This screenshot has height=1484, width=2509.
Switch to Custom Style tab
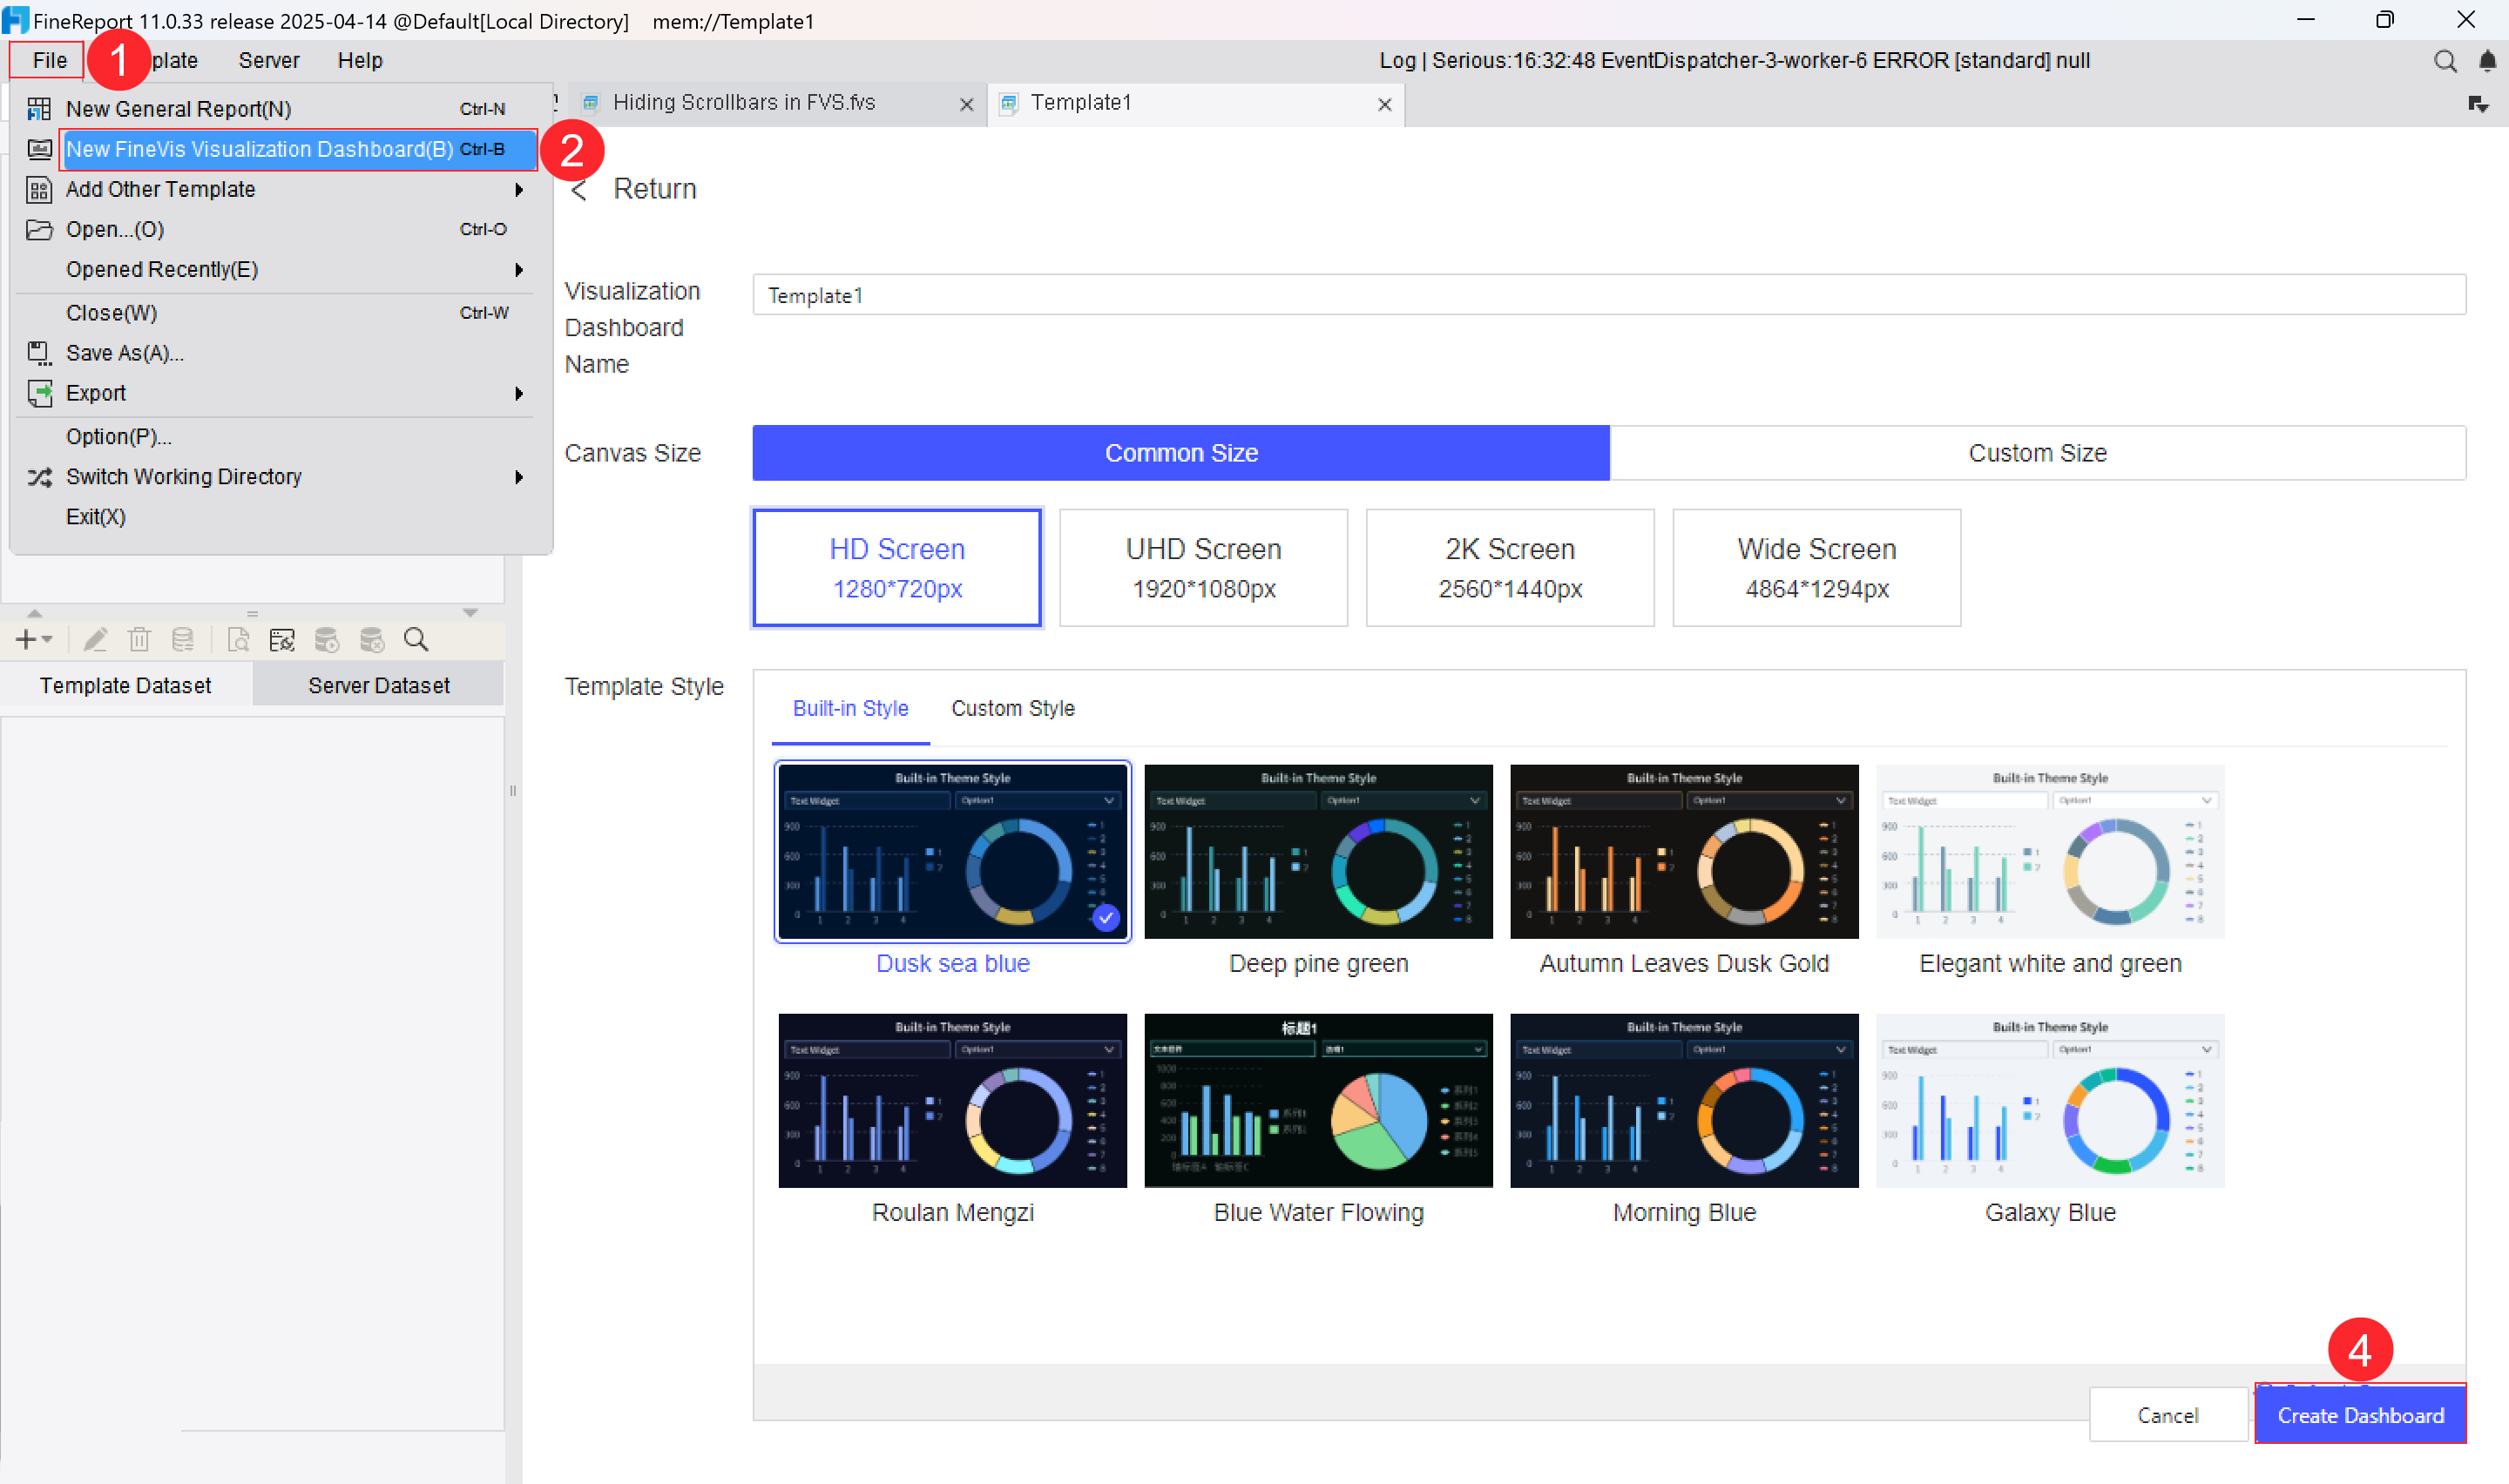(1012, 708)
